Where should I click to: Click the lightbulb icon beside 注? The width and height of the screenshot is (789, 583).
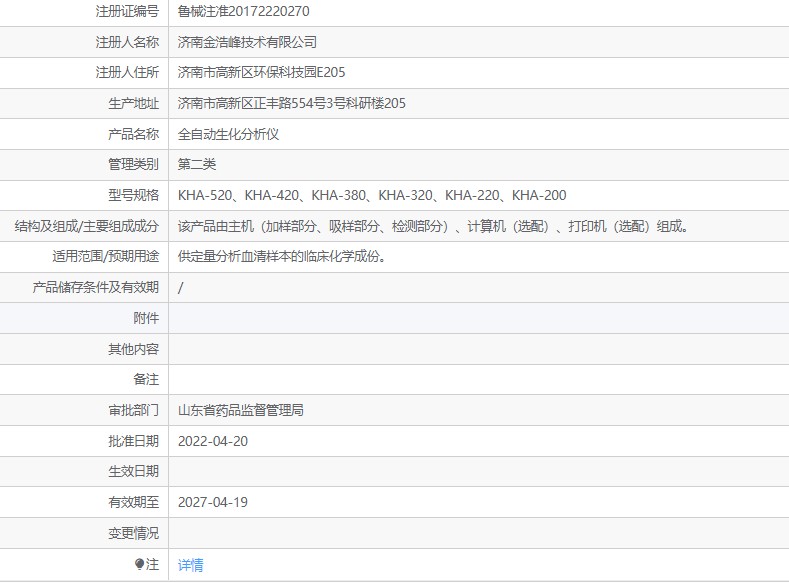pos(139,564)
